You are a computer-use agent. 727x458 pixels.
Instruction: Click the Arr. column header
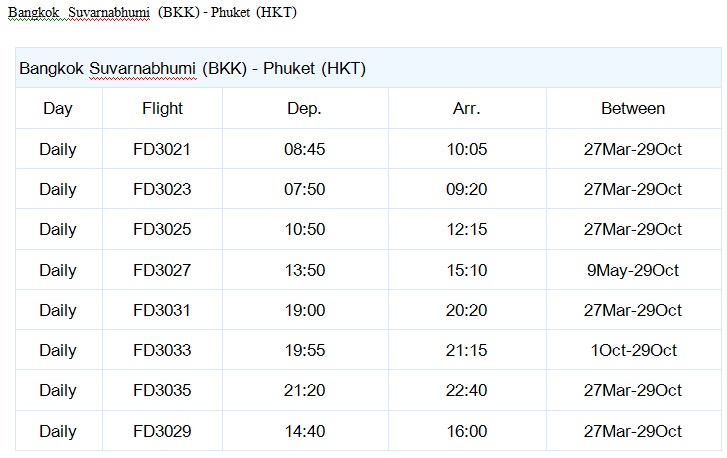point(467,108)
